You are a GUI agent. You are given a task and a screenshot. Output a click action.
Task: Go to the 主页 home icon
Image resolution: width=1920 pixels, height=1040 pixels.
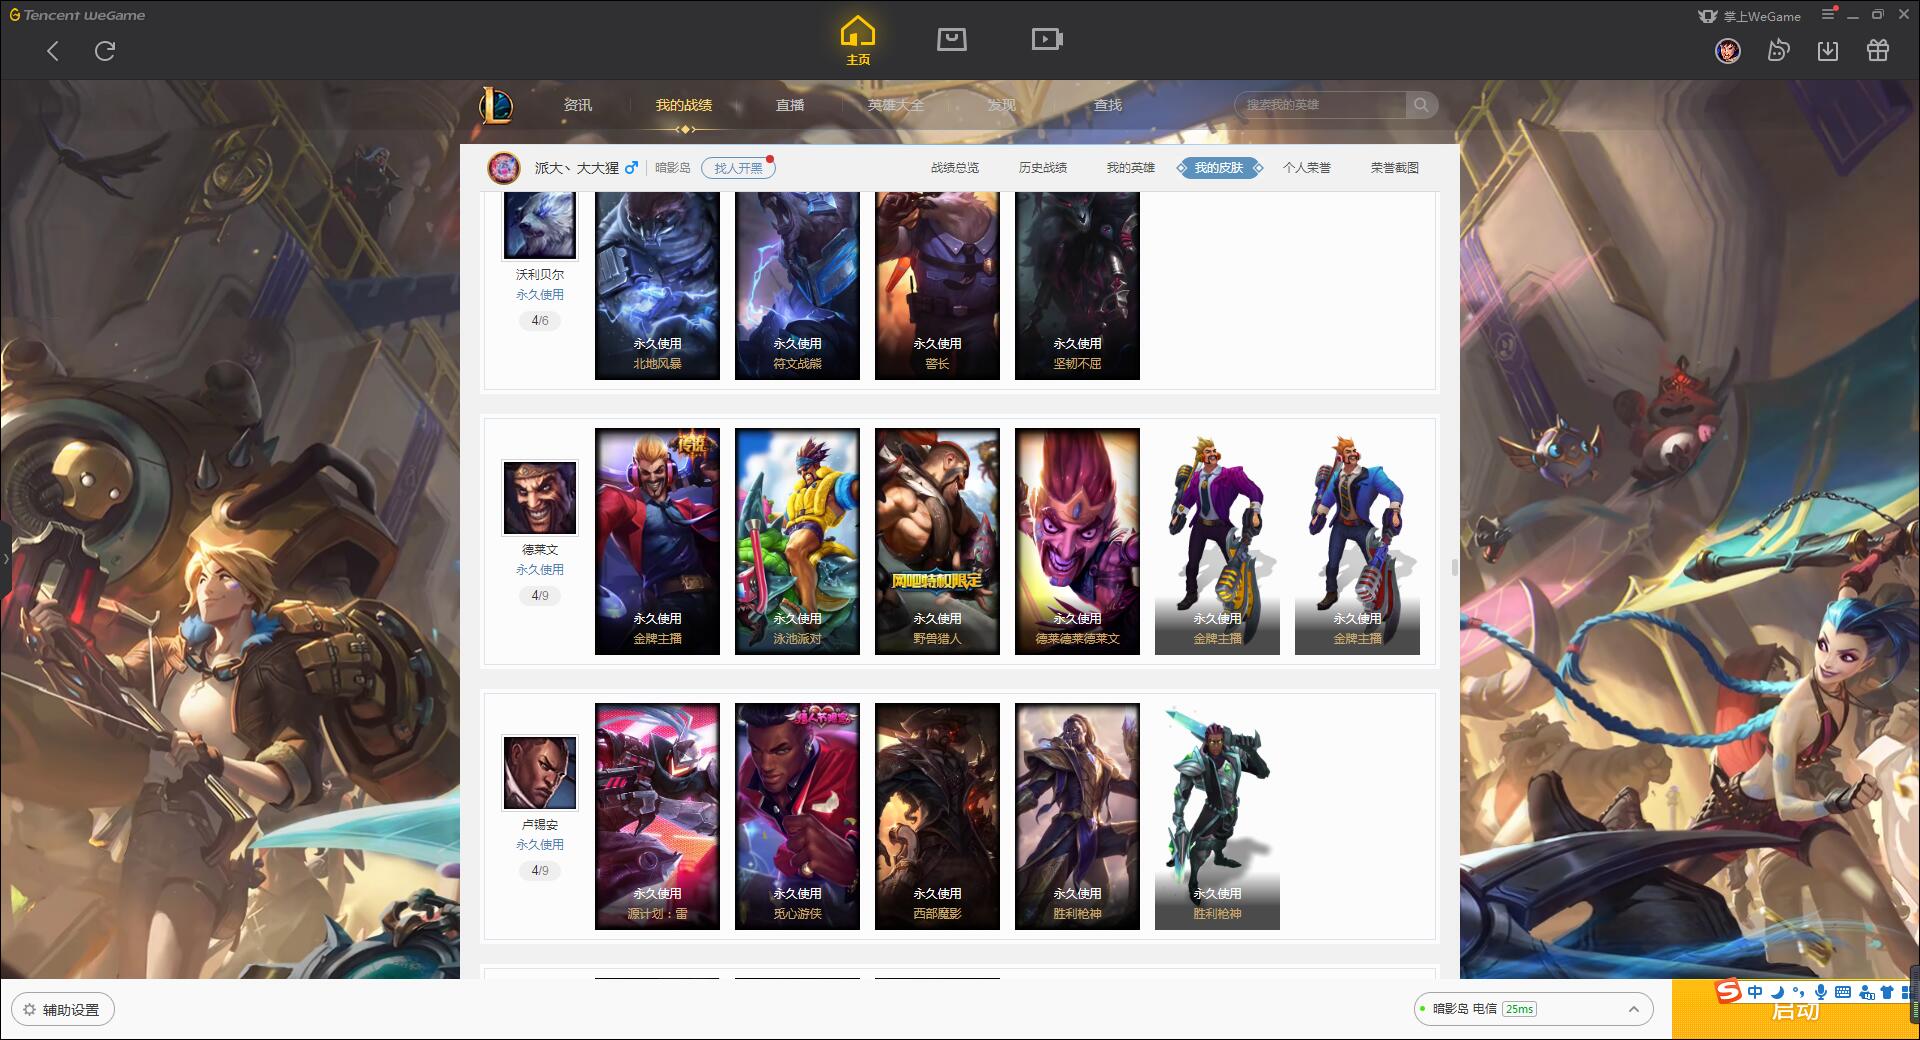(857, 41)
